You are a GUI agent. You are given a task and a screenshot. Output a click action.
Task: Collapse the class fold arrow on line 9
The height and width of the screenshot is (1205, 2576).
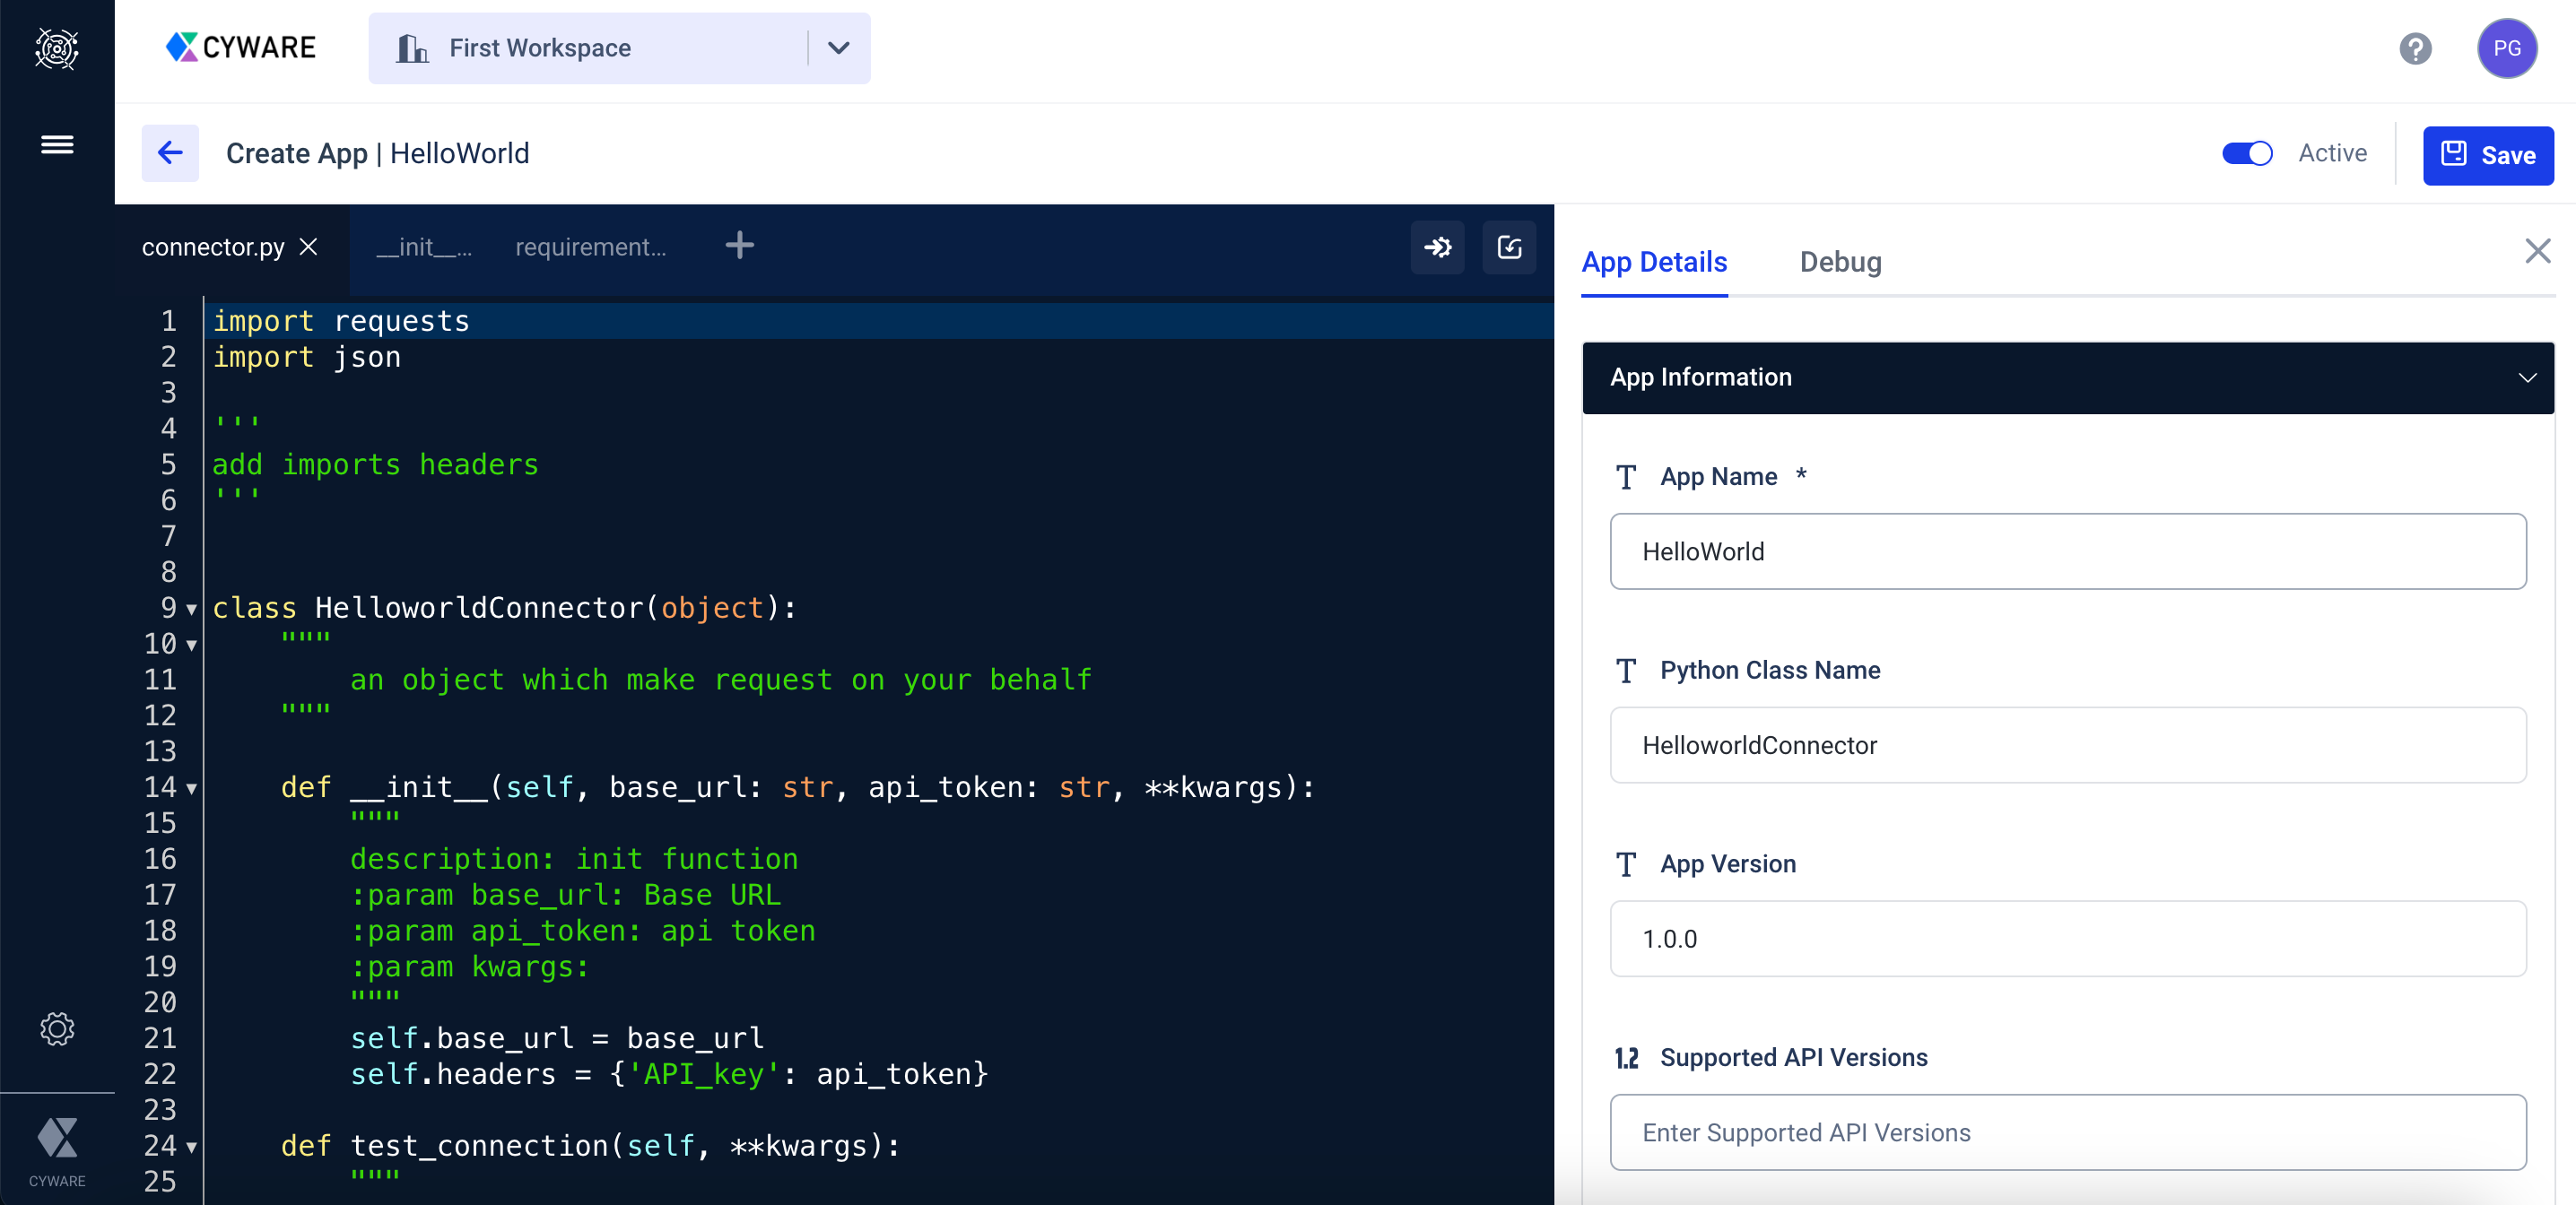[191, 609]
